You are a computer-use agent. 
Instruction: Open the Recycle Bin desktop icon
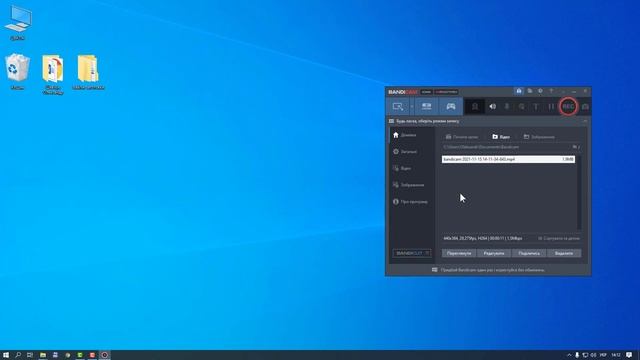click(x=17, y=71)
